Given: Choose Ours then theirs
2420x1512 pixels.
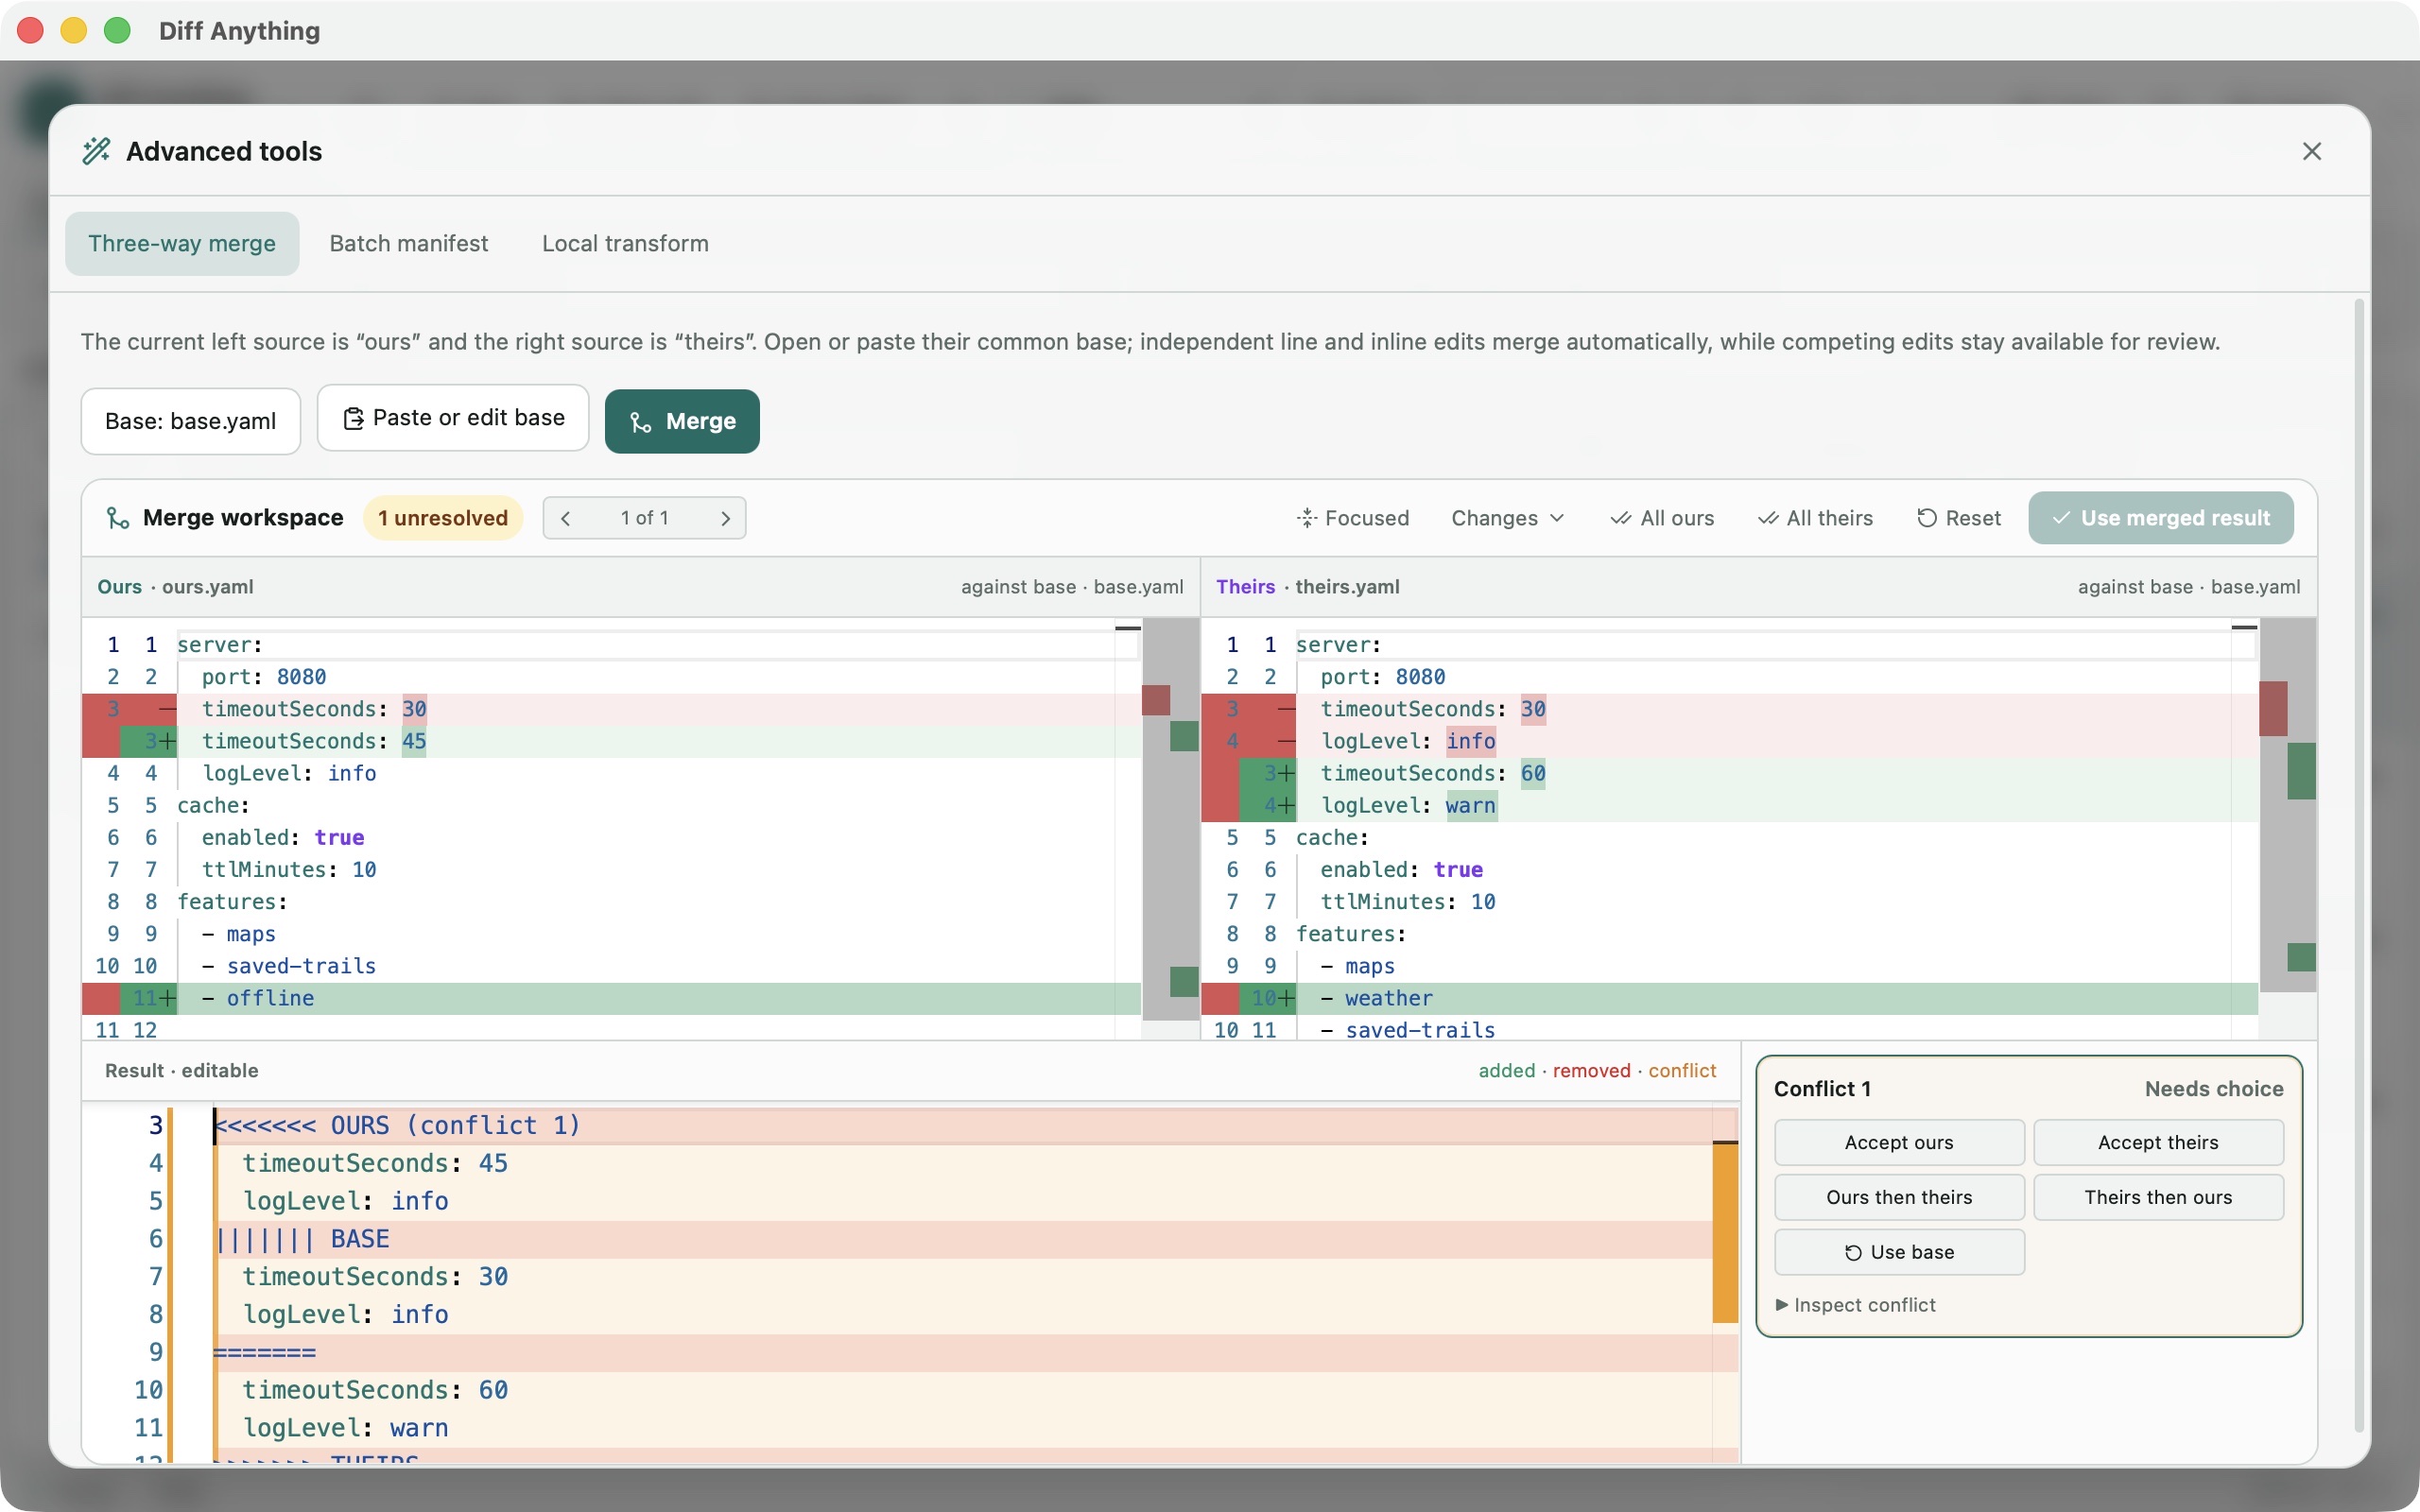Looking at the screenshot, I should click(1899, 1197).
